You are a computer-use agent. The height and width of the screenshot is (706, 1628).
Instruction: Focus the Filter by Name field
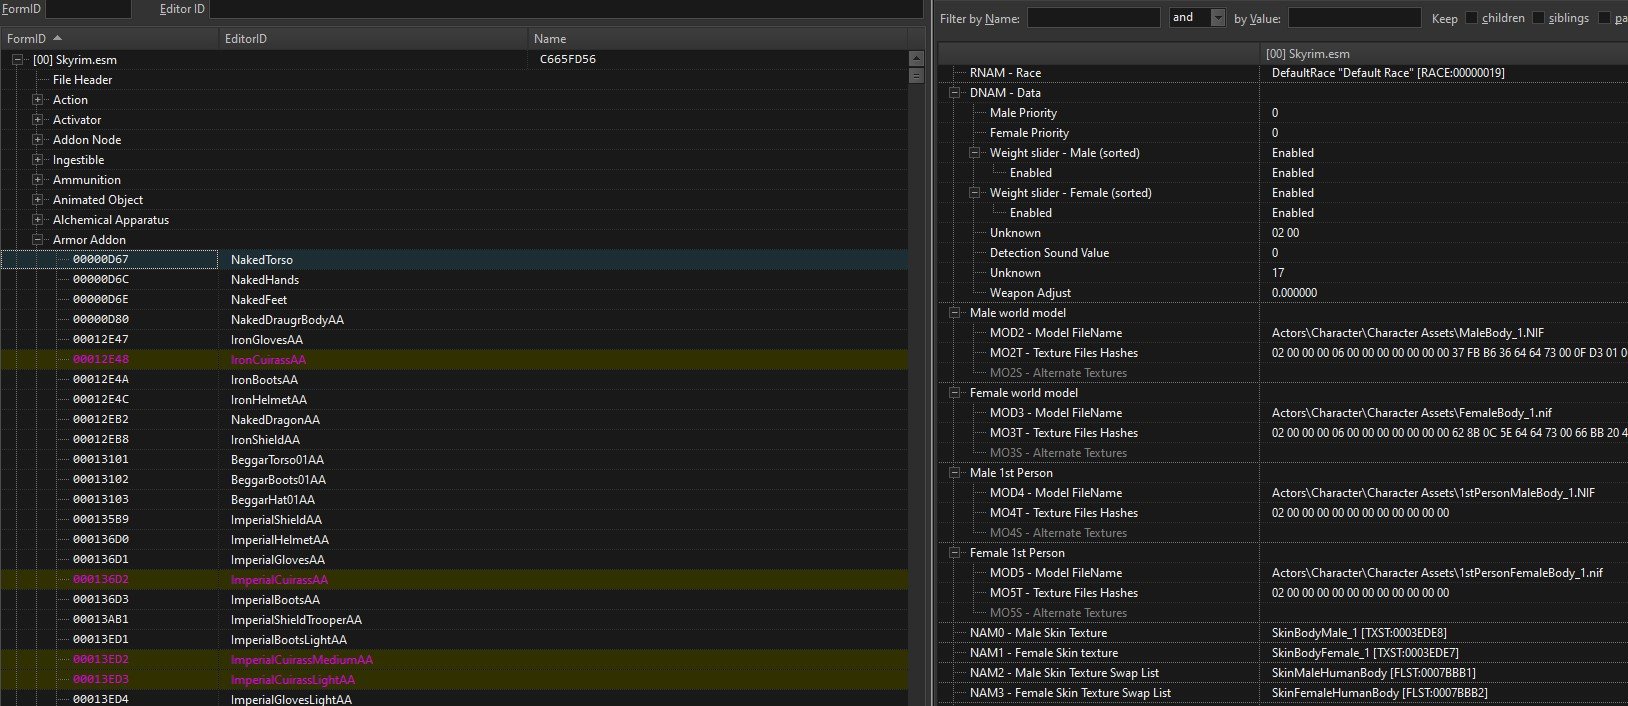tap(1093, 18)
